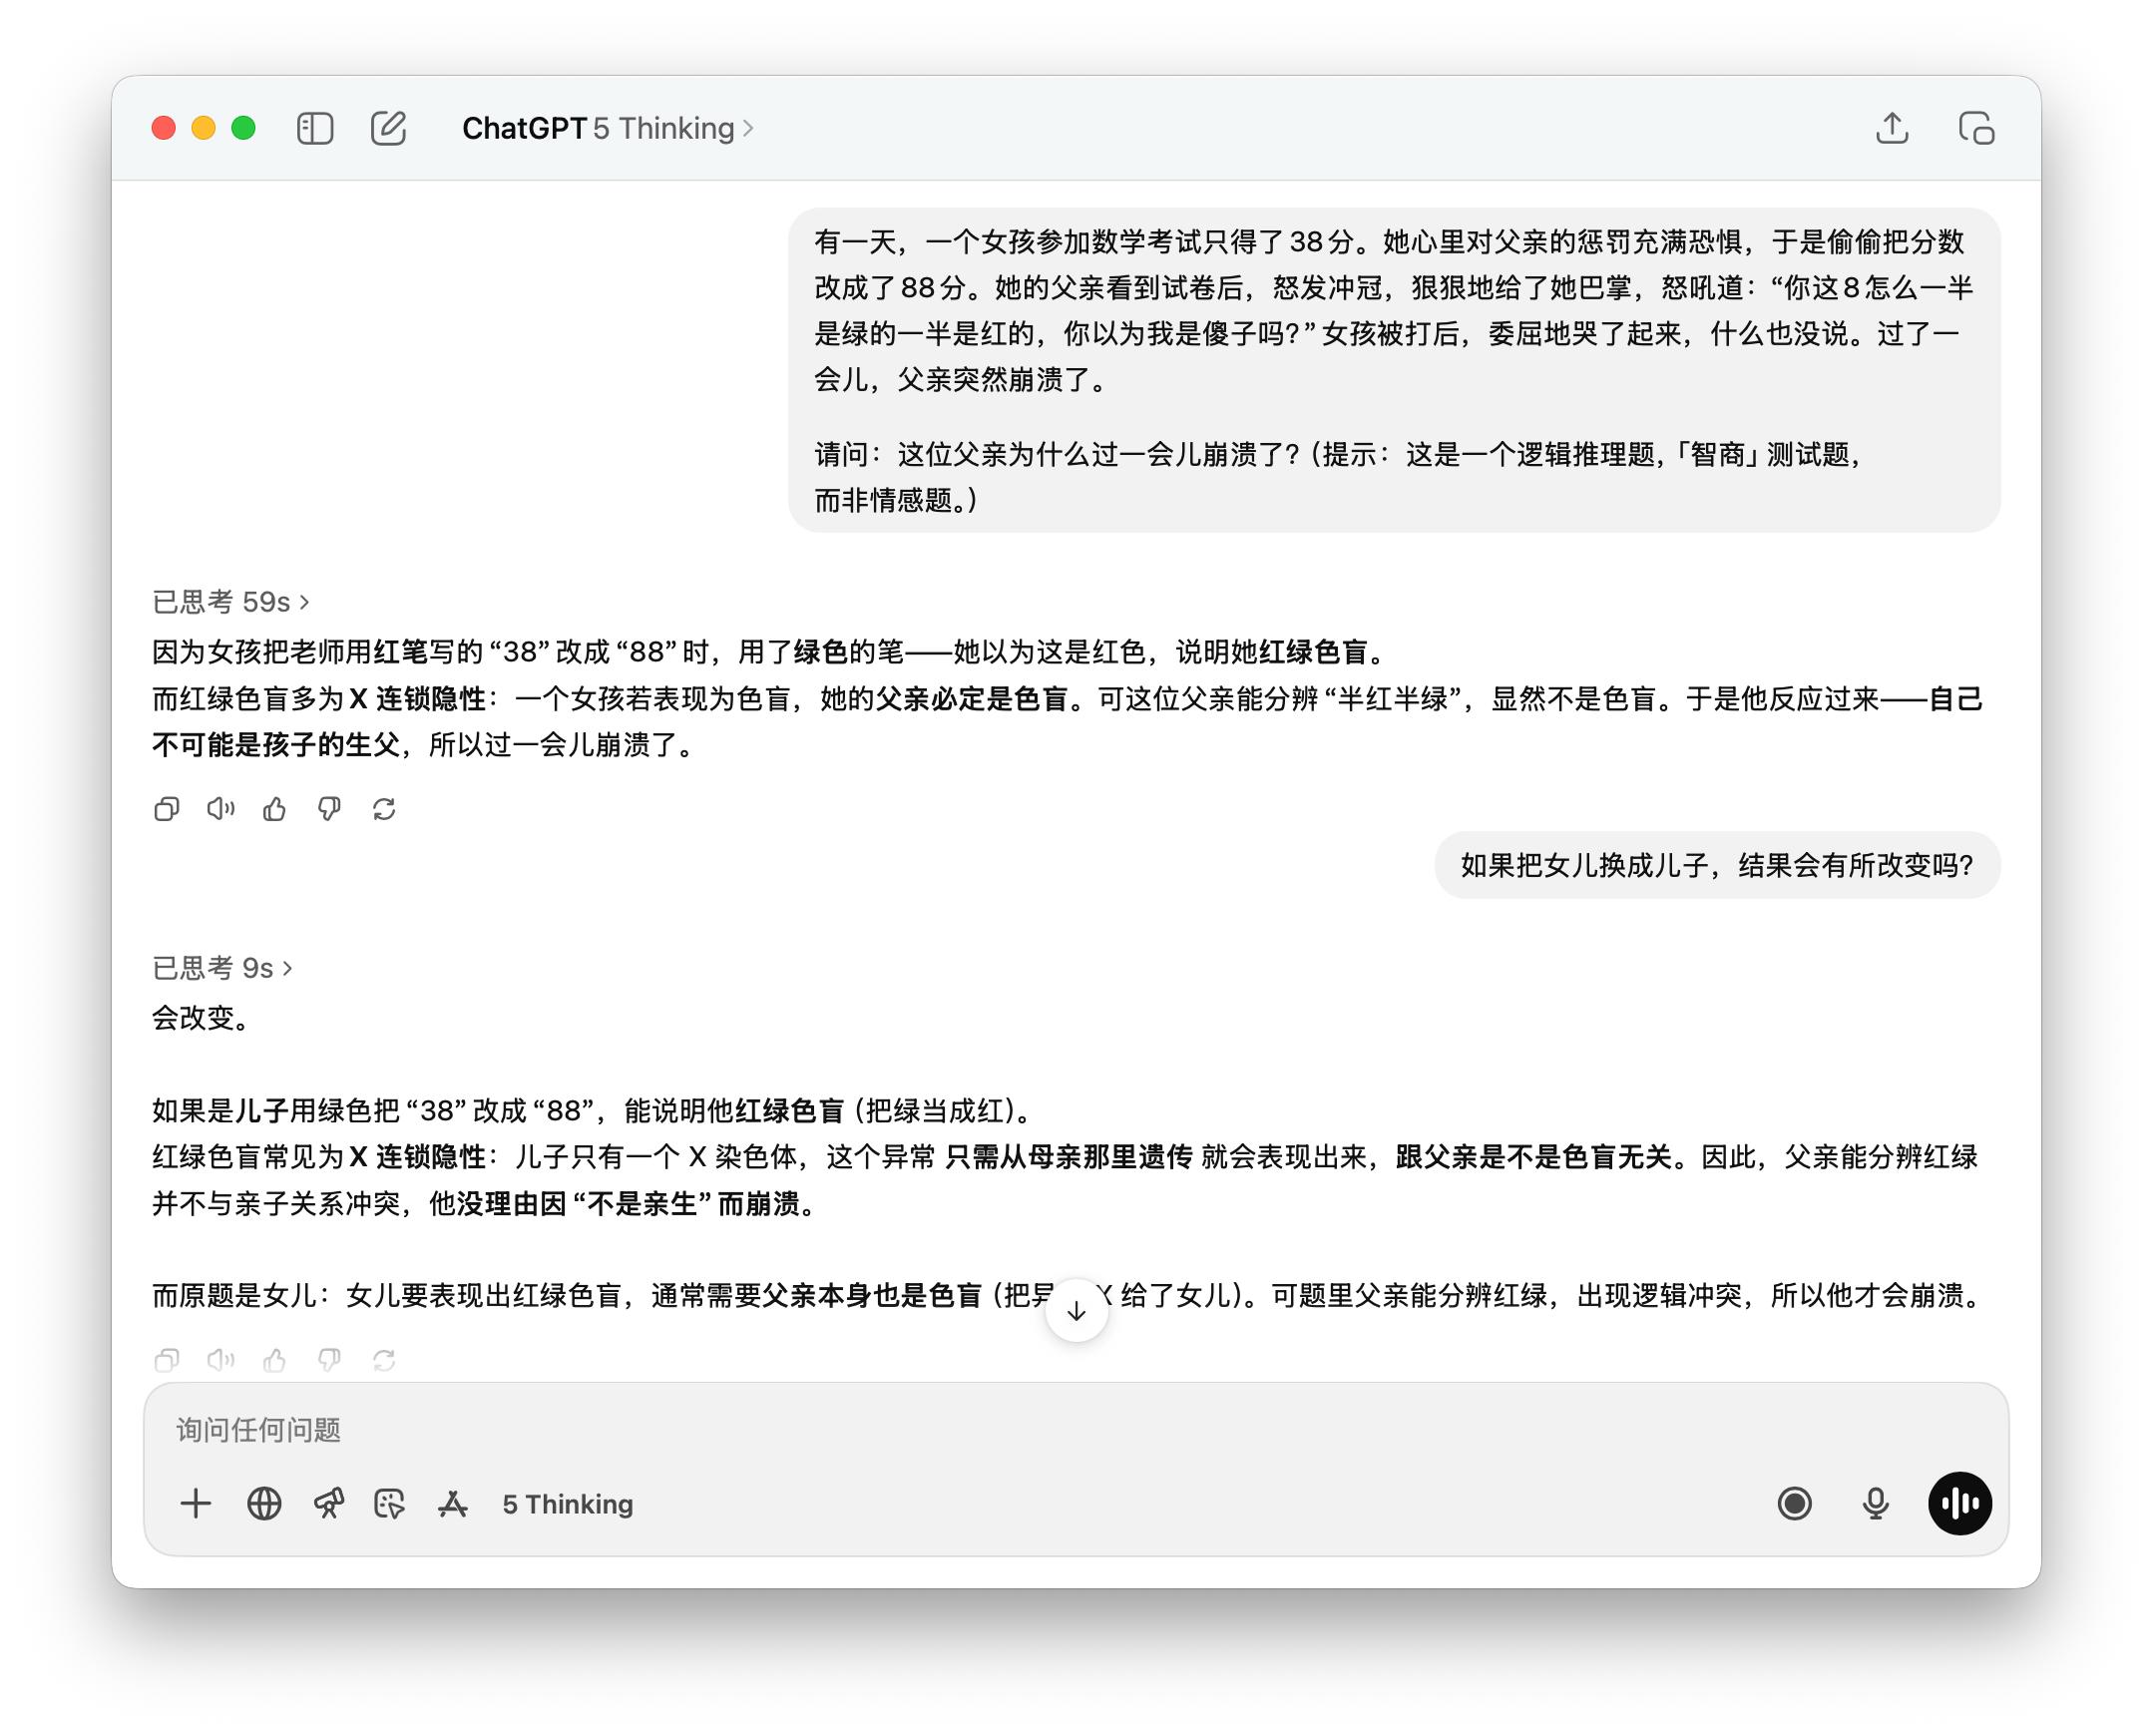This screenshot has width=2153, height=1736.
Task: Click the '5 Thinking' label in composer
Action: click(567, 1504)
